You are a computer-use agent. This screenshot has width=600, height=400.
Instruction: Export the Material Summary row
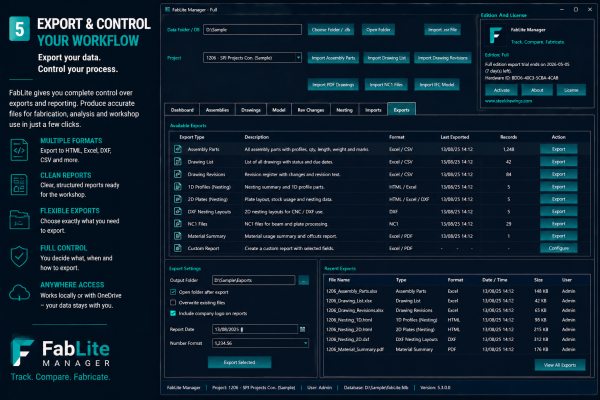click(x=558, y=236)
